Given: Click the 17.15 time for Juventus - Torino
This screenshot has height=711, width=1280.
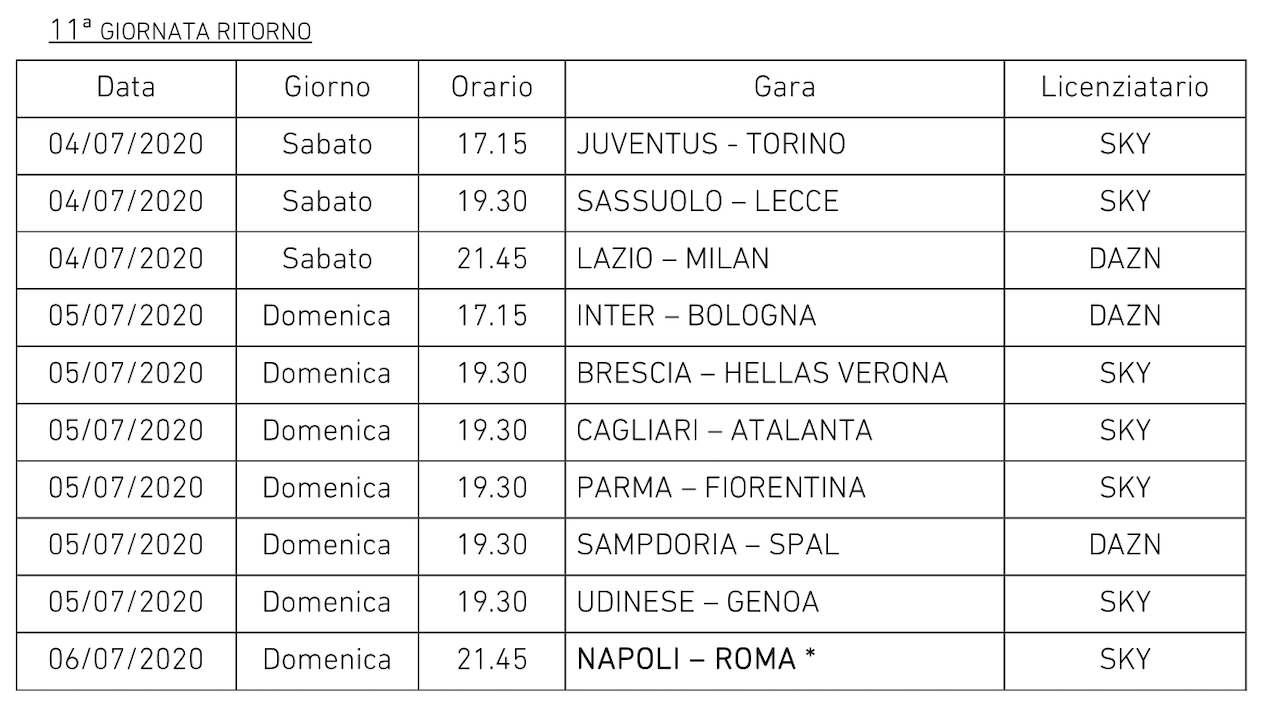Looking at the screenshot, I should pyautogui.click(x=491, y=144).
